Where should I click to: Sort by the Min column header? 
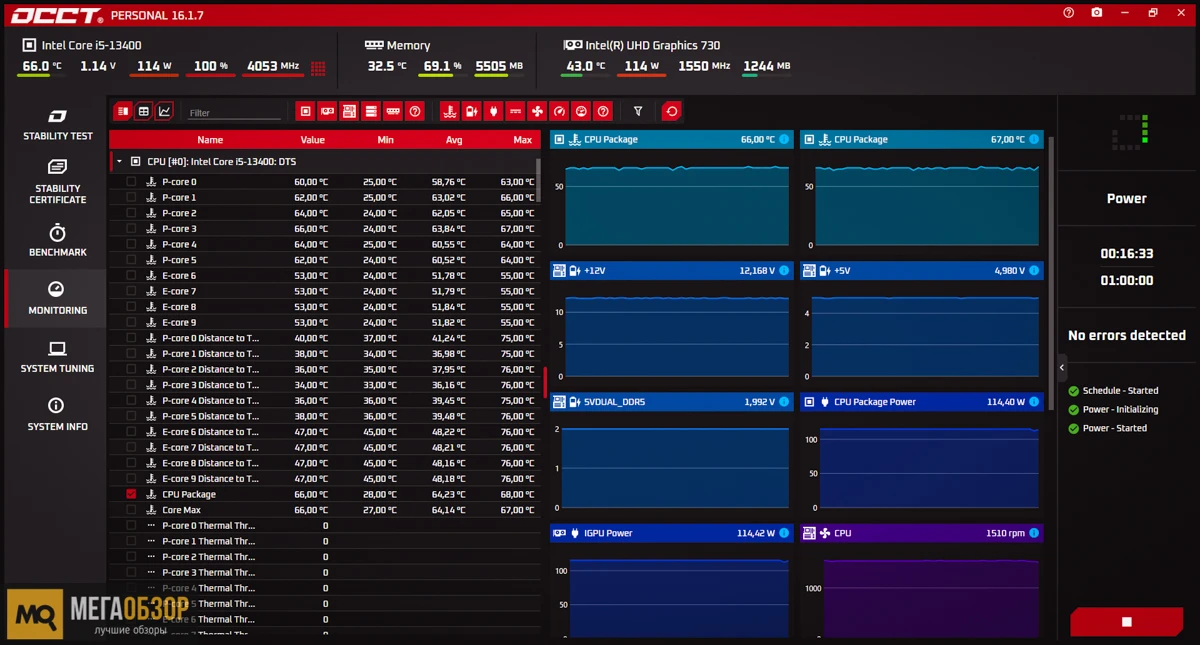pyautogui.click(x=386, y=140)
